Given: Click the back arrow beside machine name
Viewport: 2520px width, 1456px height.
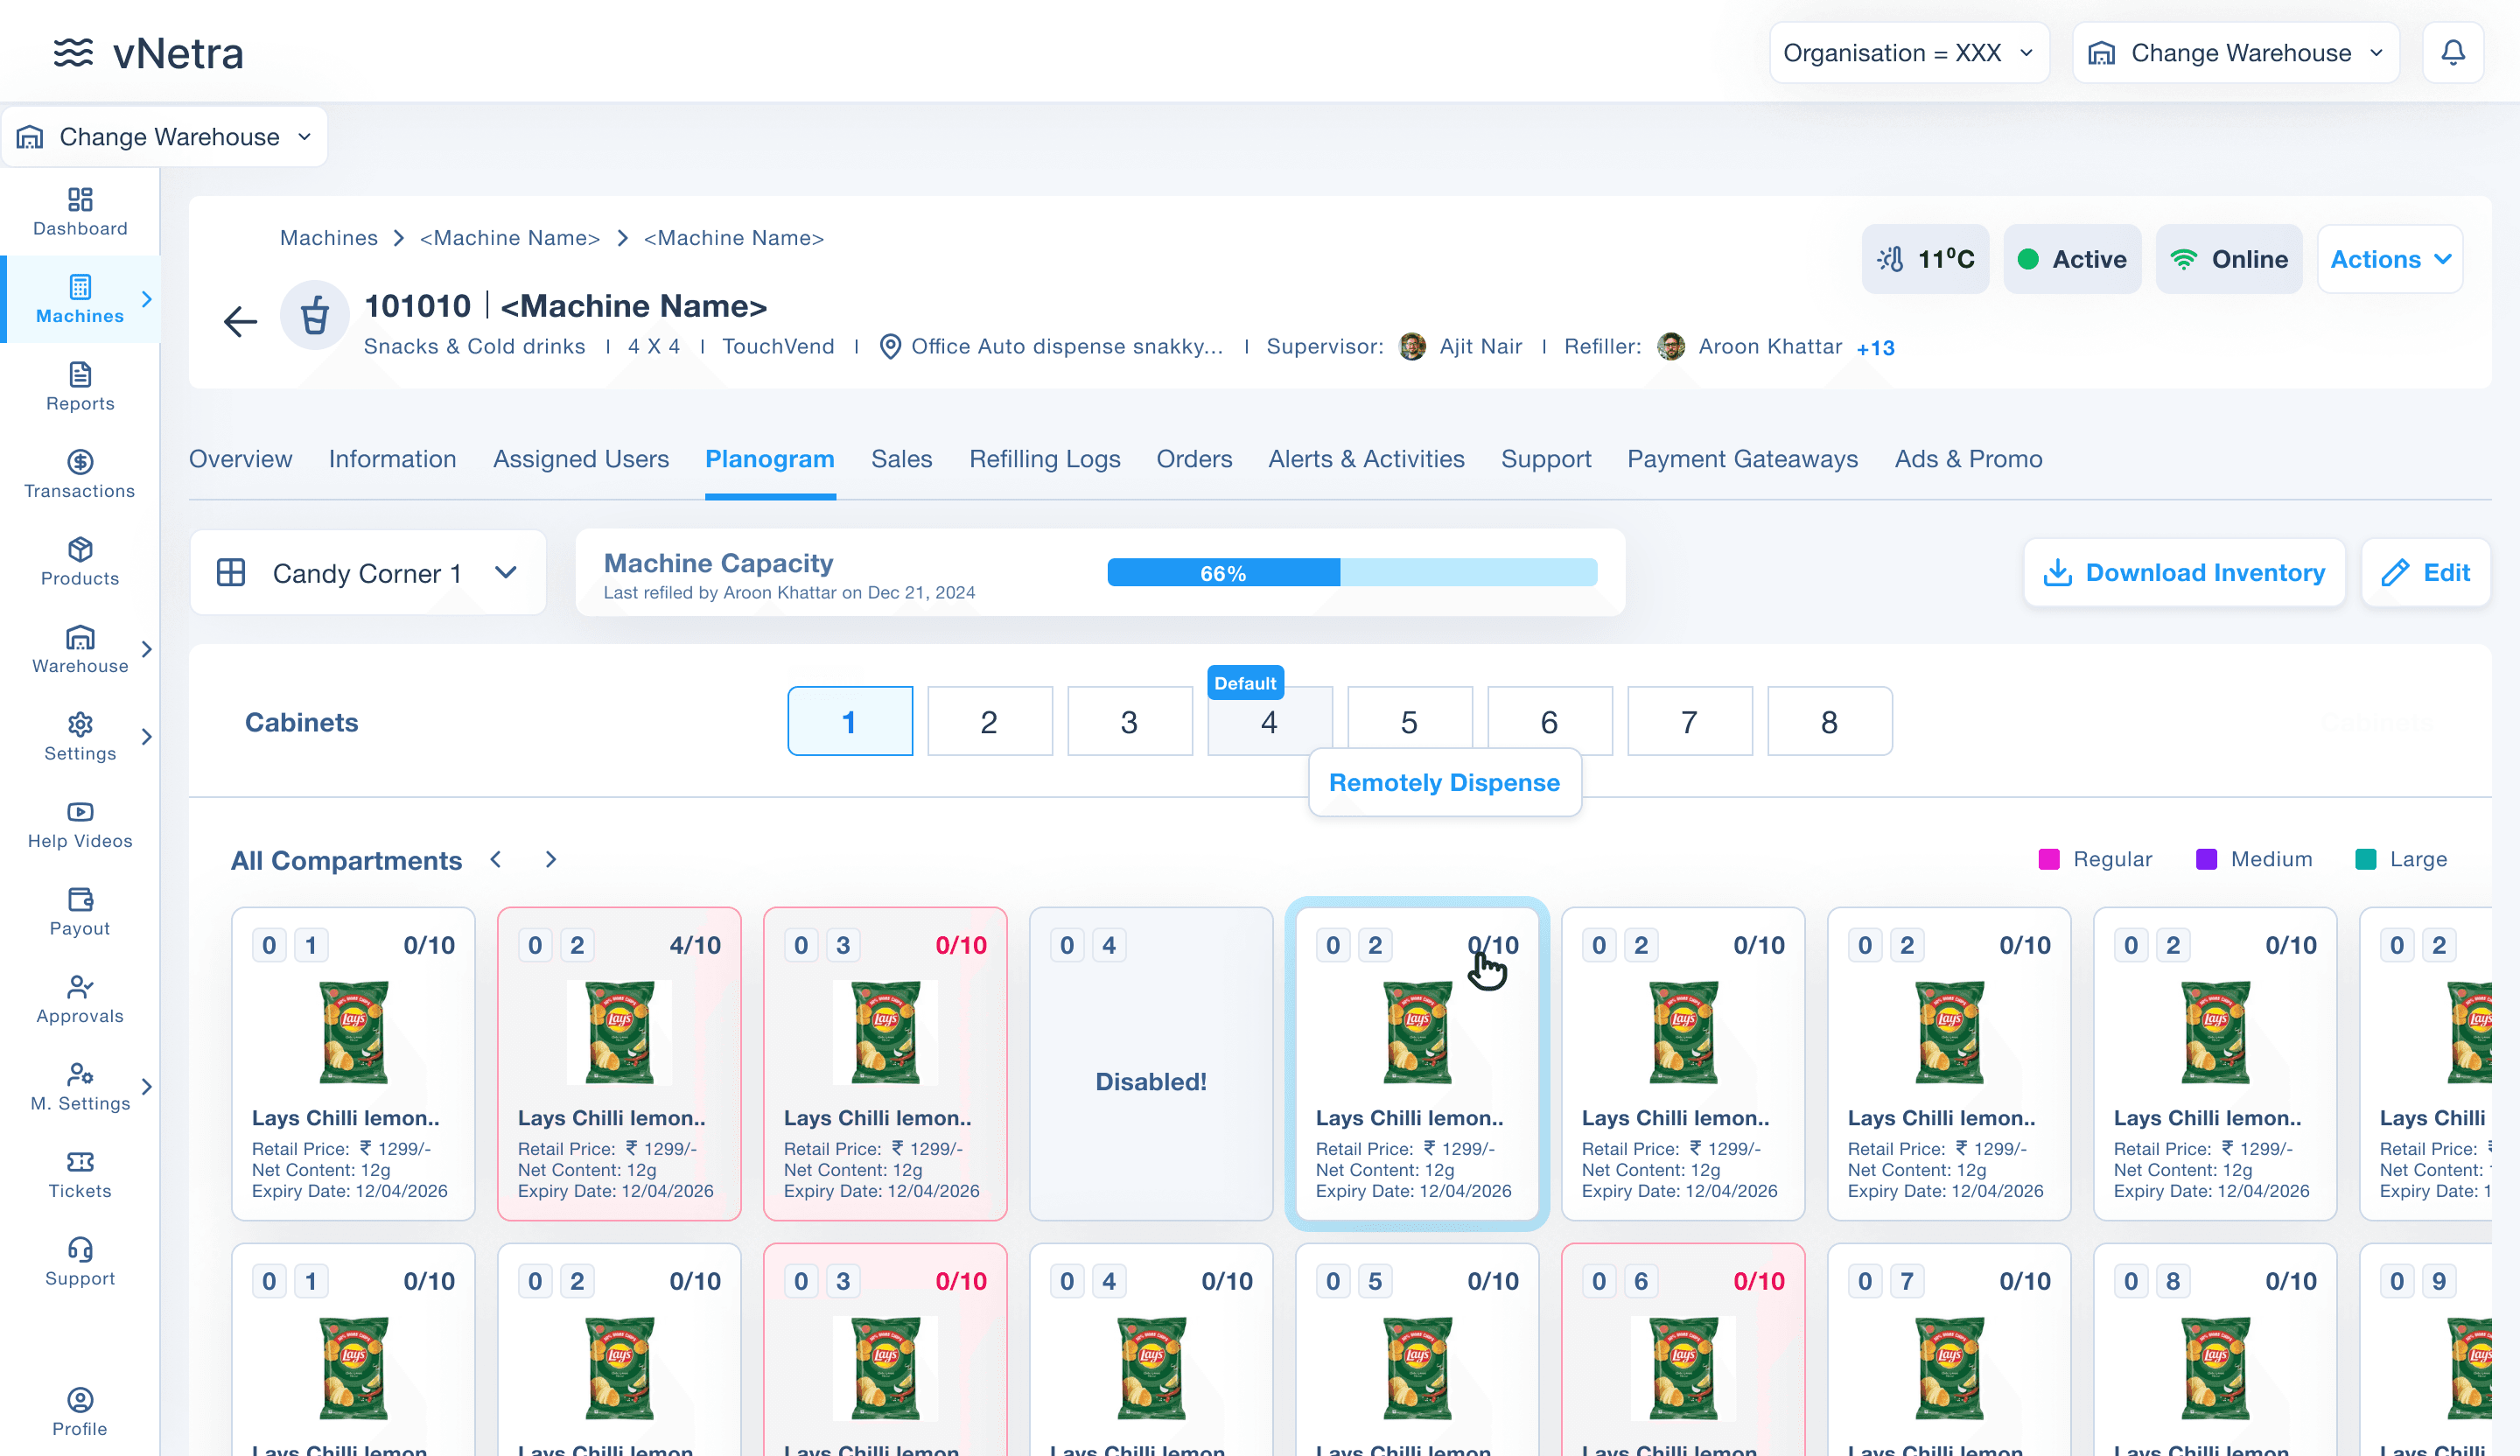Looking at the screenshot, I should coord(240,322).
